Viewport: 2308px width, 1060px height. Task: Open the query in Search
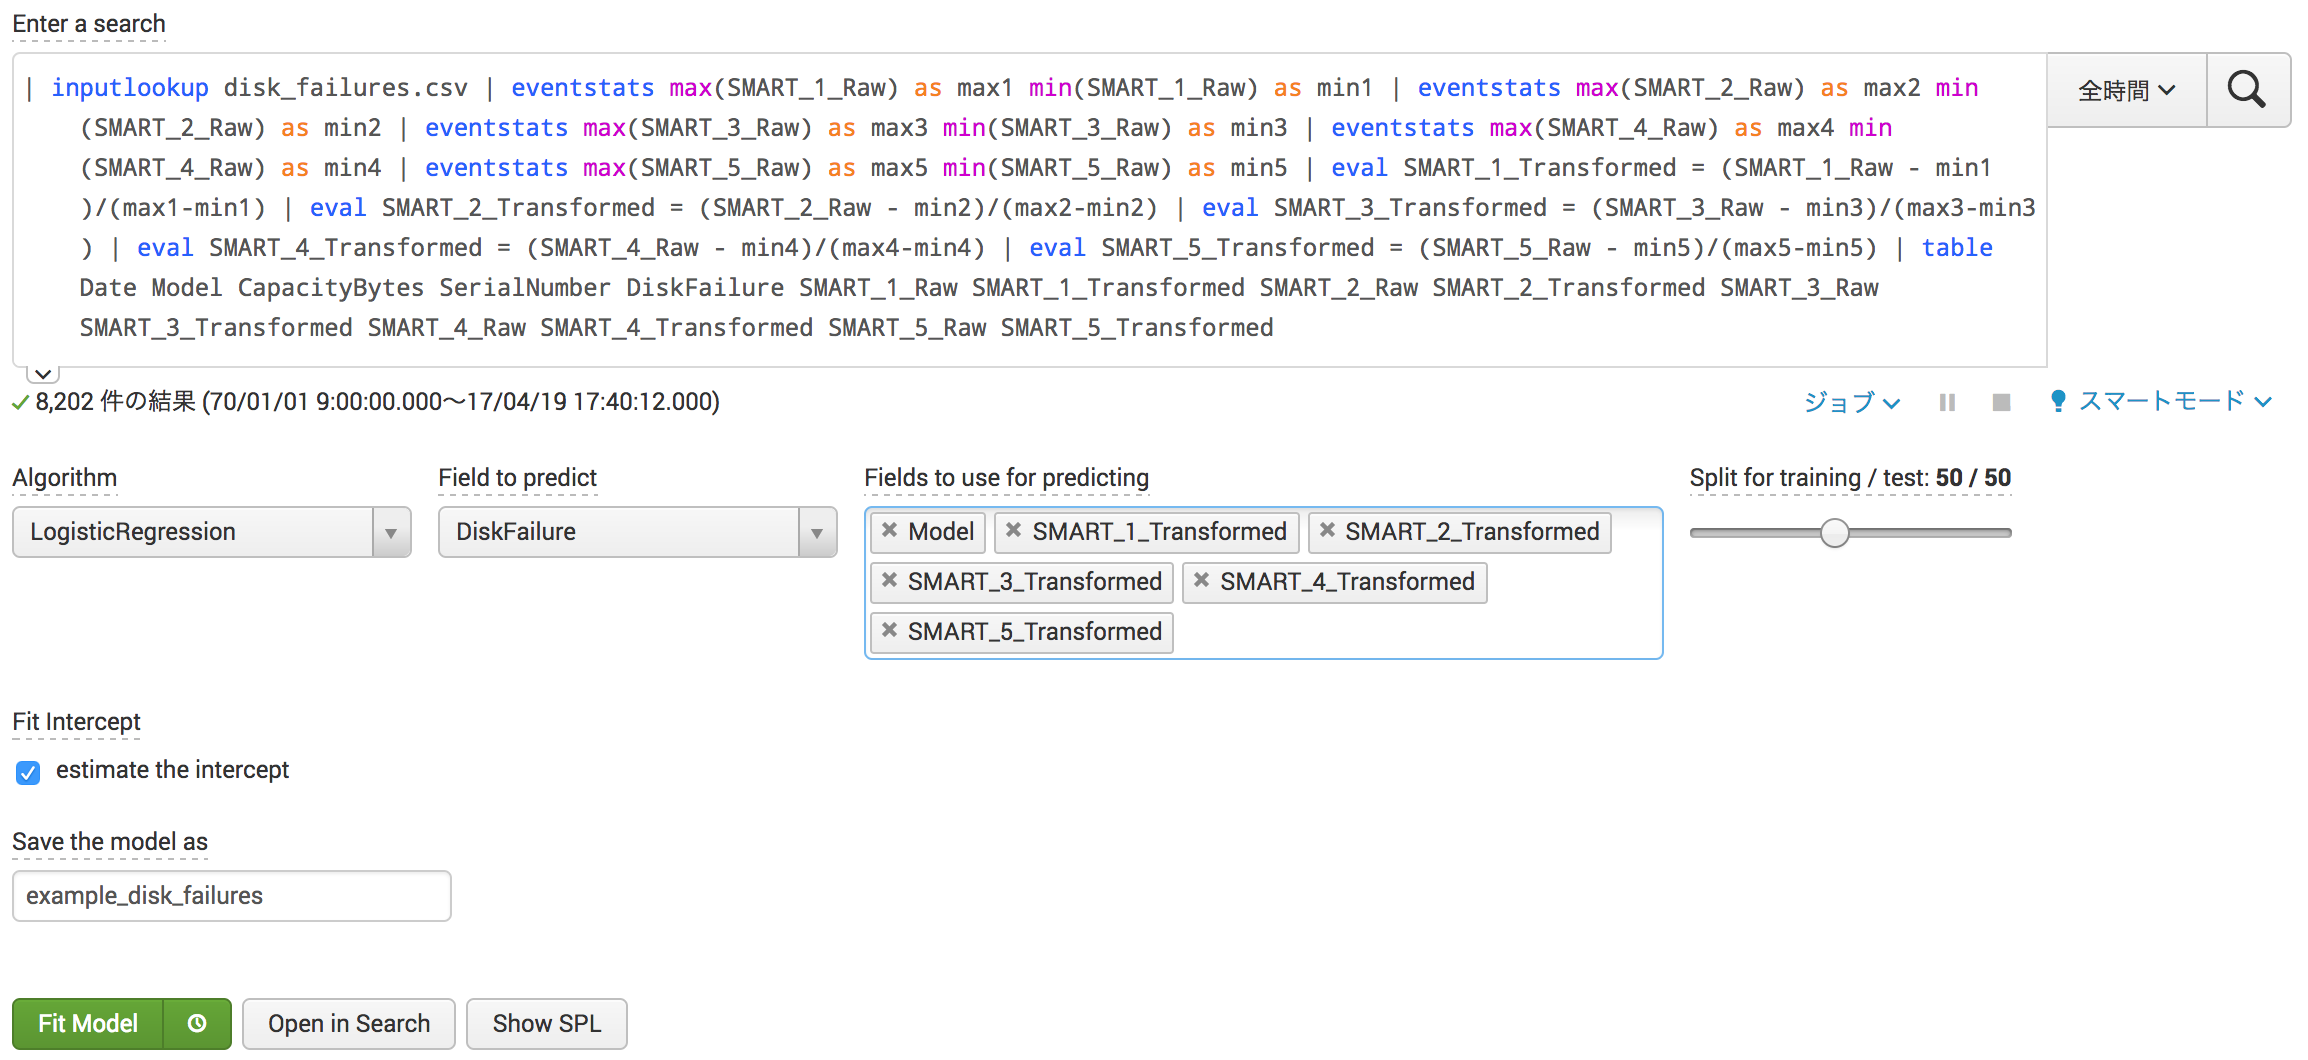(x=348, y=1023)
